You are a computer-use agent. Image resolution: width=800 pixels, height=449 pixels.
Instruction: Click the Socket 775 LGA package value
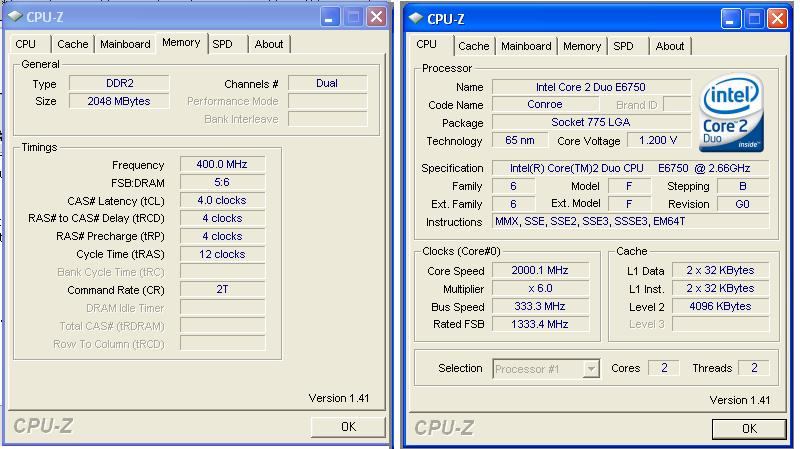(x=591, y=122)
